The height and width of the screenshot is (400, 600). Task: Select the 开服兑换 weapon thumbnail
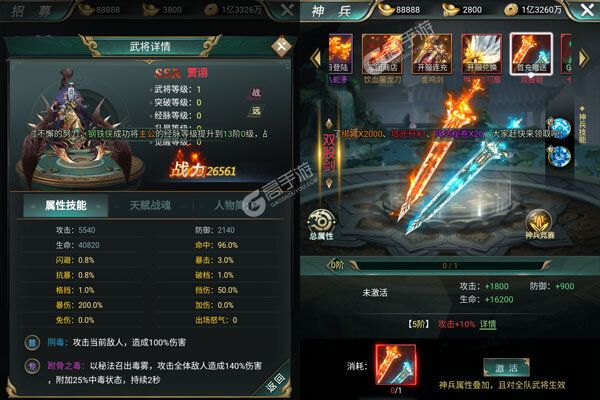[481, 54]
